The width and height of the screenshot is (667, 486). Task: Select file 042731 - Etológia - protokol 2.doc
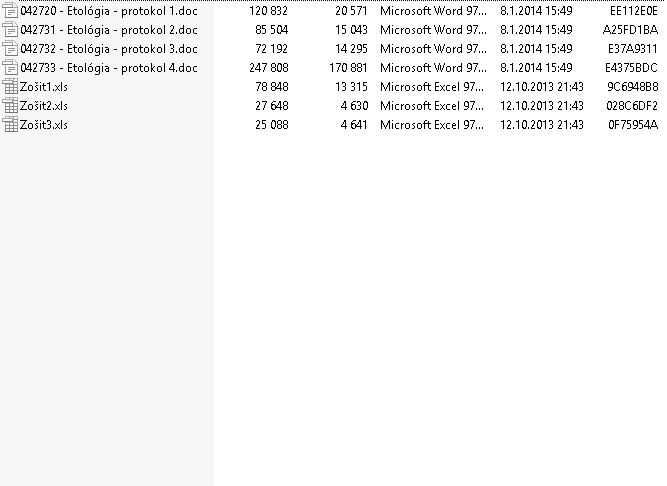point(109,30)
